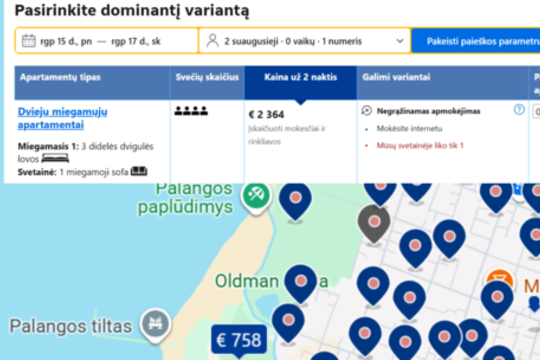Click the Palangos paplūdimys map label
The image size is (540, 360).
click(186, 198)
